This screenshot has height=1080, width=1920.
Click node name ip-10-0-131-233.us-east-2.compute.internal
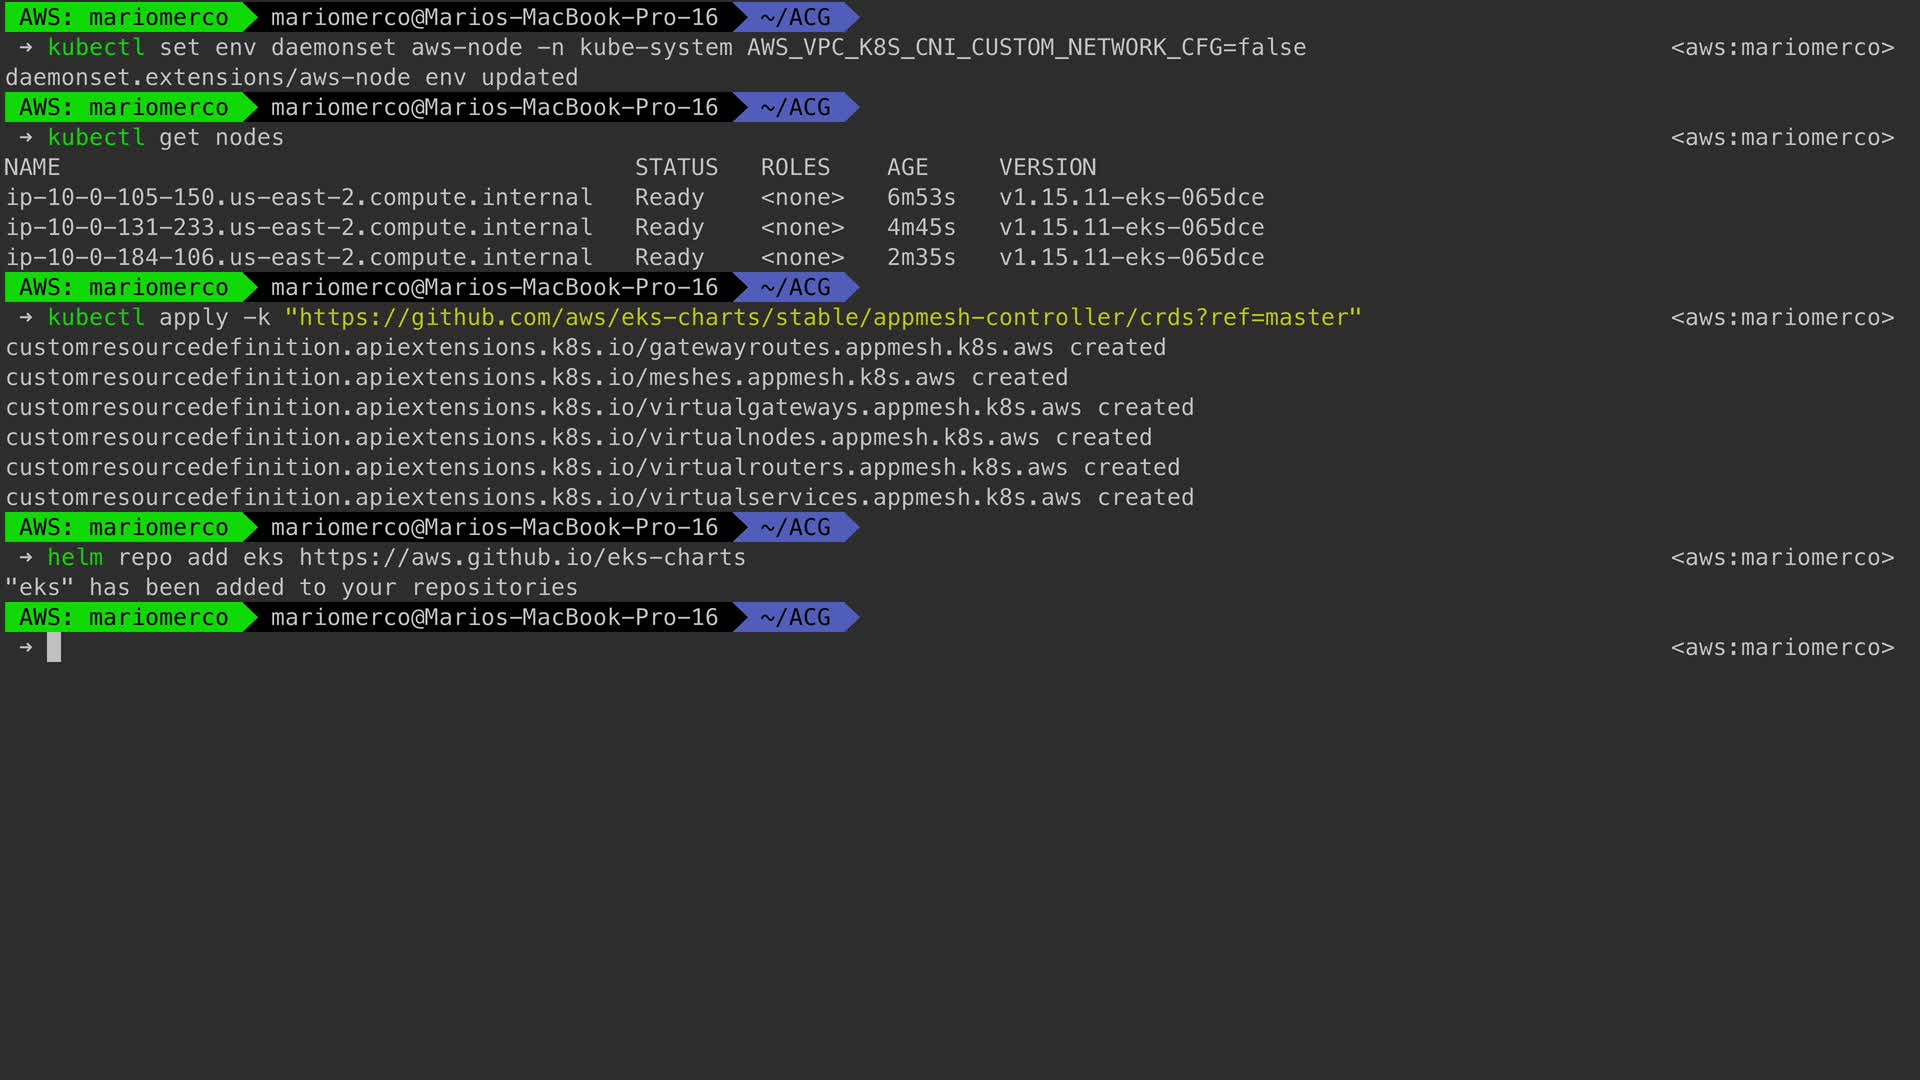coord(299,228)
